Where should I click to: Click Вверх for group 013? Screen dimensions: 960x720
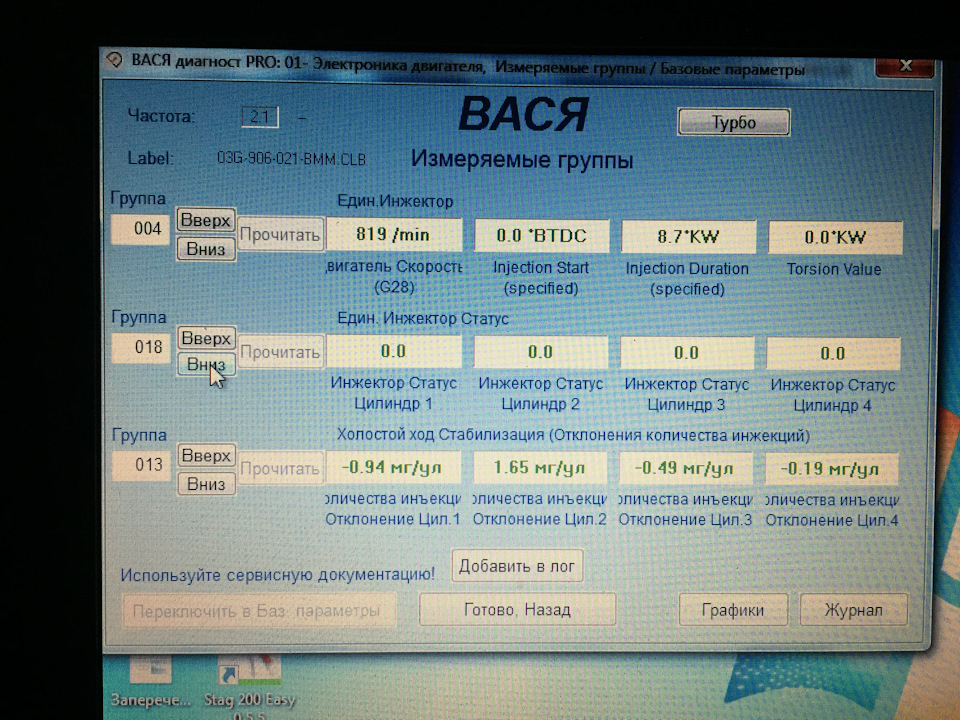coord(206,456)
